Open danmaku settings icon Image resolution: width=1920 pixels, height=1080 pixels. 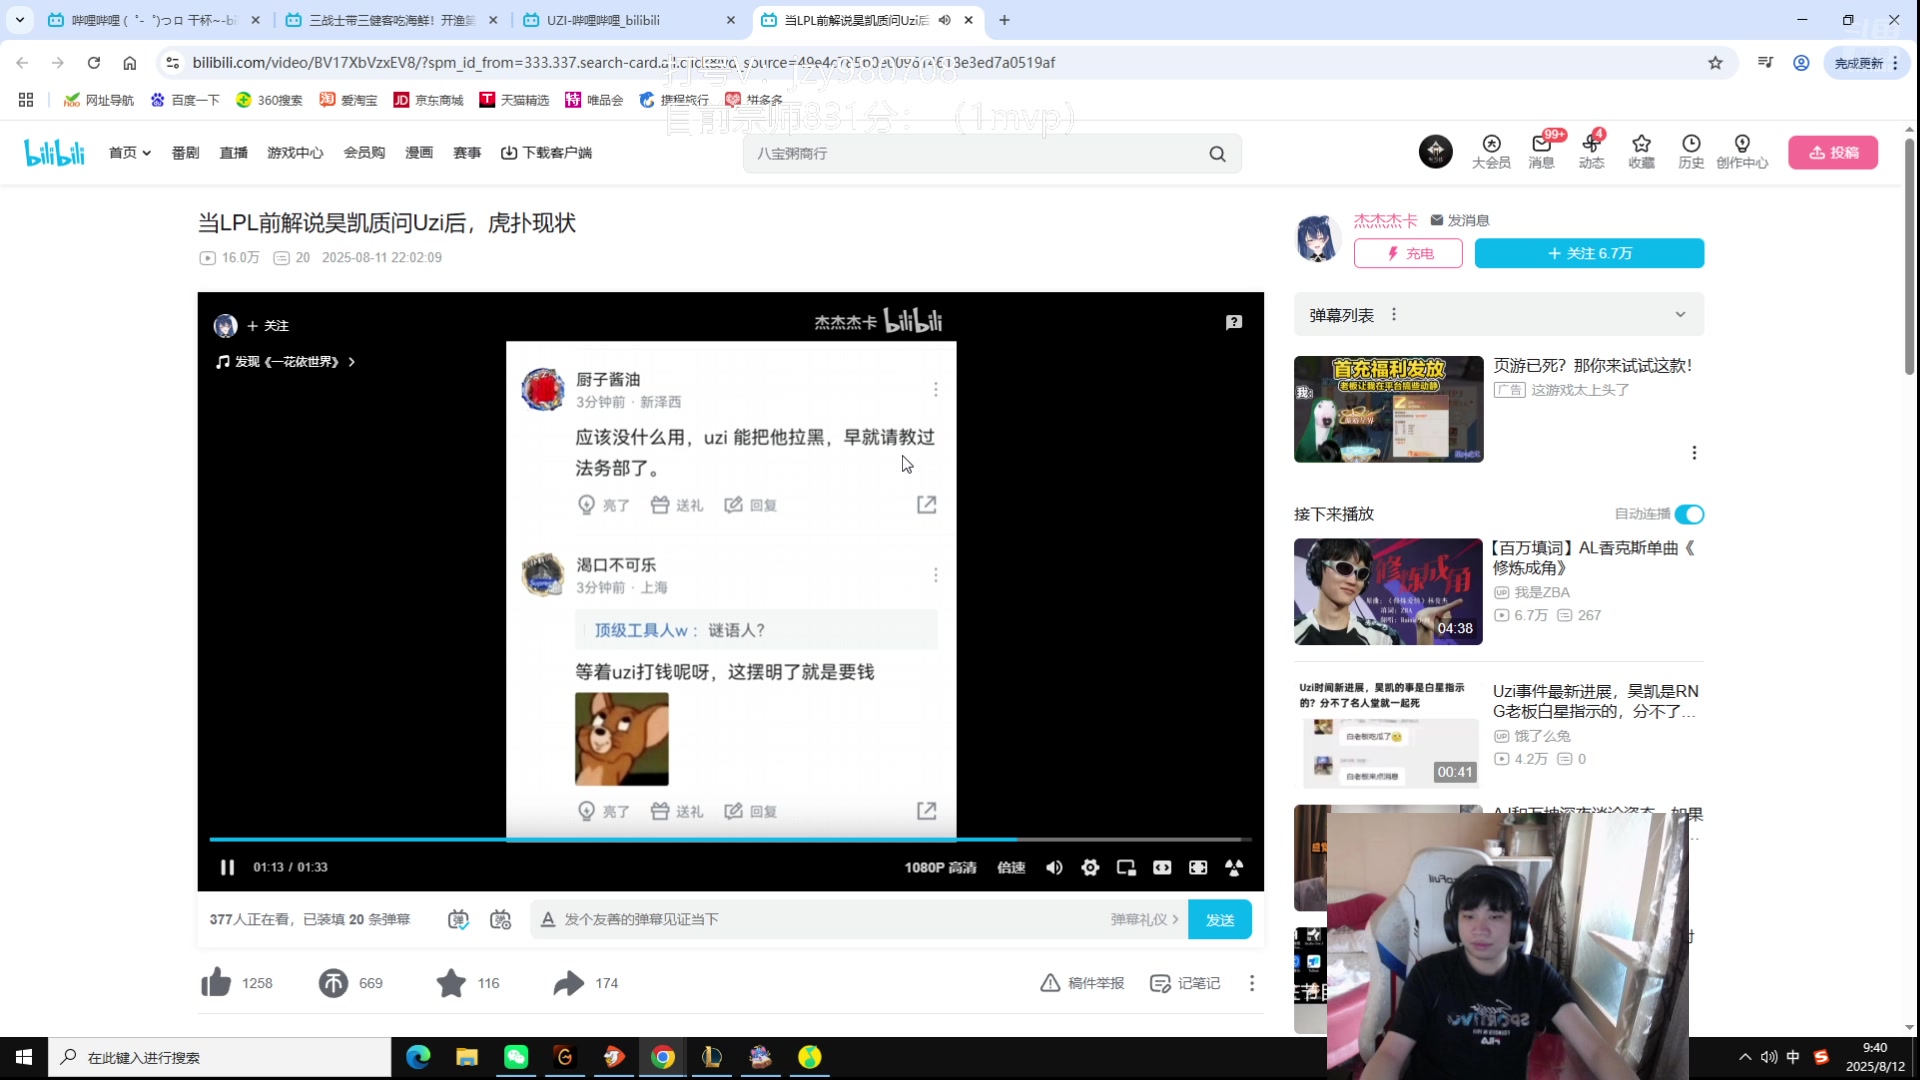point(500,919)
